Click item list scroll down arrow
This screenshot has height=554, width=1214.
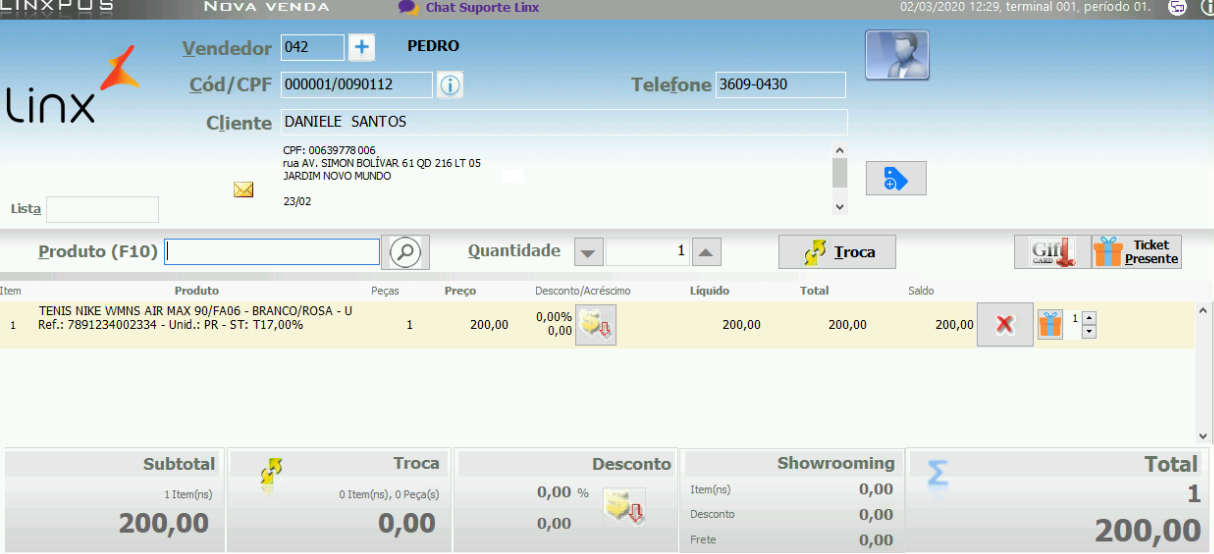click(x=1203, y=436)
